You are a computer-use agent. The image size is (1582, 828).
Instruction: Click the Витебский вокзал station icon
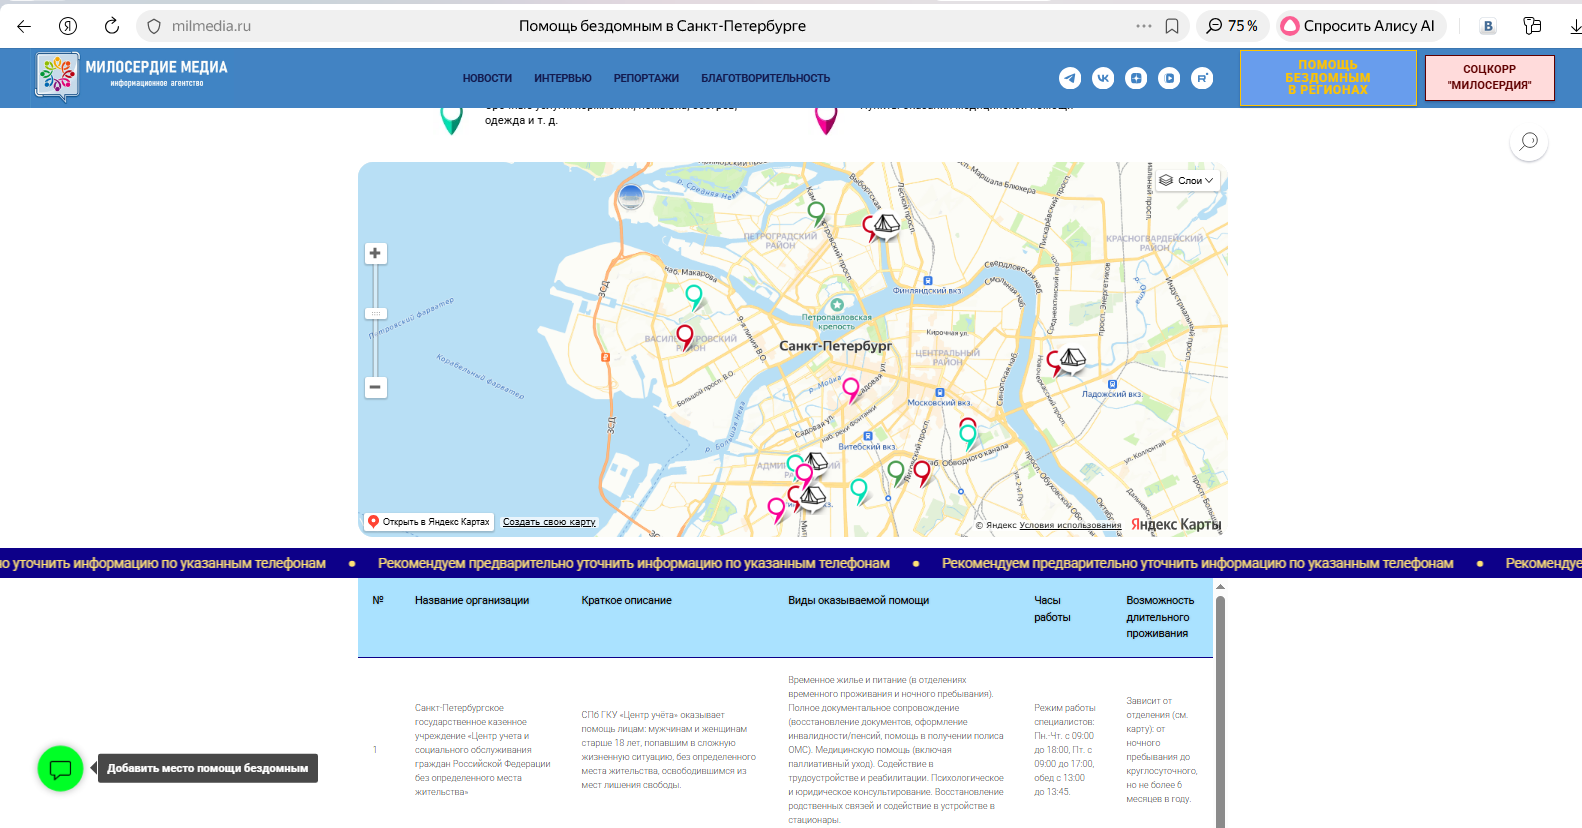[x=867, y=436]
